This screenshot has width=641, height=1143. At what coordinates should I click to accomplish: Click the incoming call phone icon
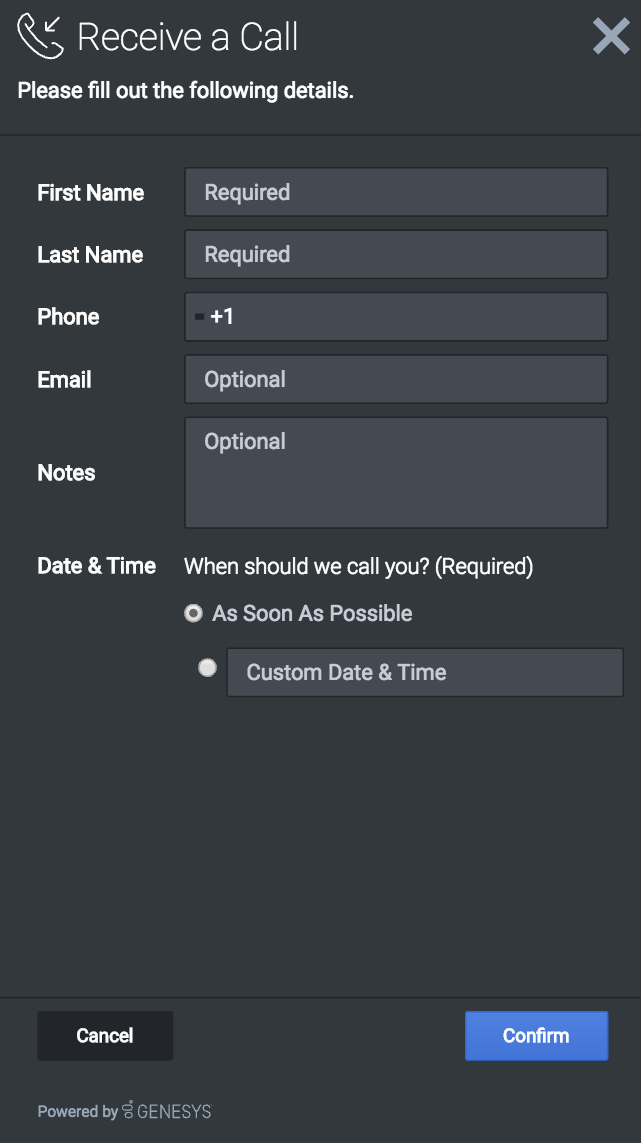[x=40, y=37]
